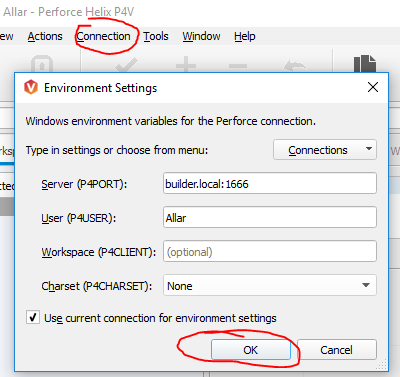Toggle Use current connection for environment settings
The image size is (400, 377).
pyautogui.click(x=33, y=317)
